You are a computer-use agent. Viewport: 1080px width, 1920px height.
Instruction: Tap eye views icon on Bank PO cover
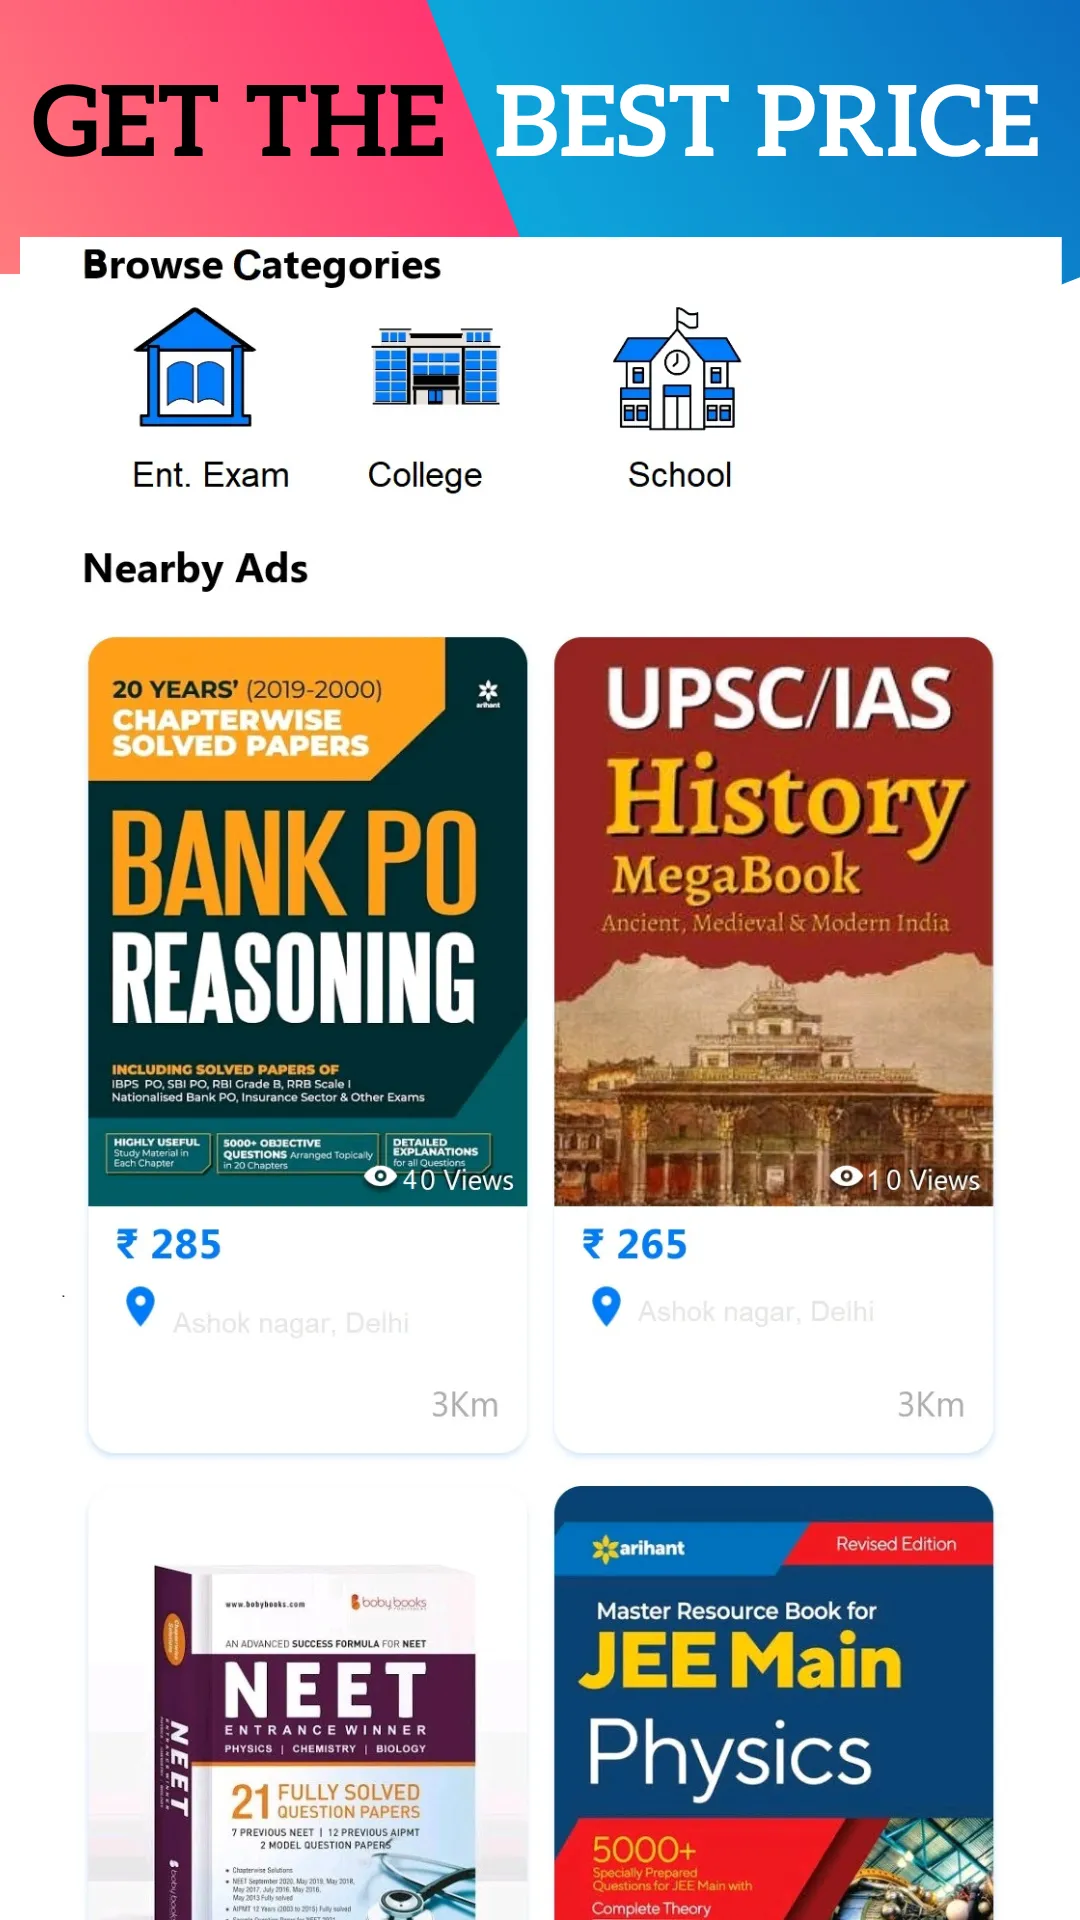point(380,1177)
